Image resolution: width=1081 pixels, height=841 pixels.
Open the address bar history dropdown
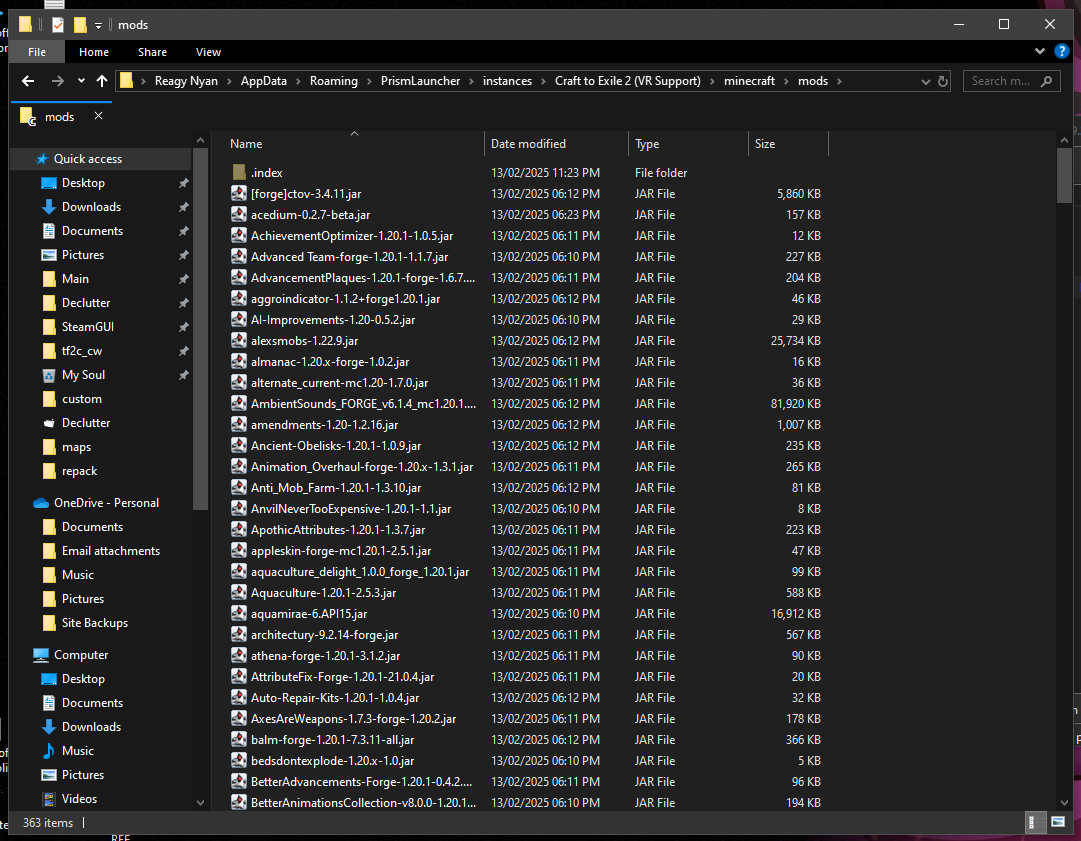(x=926, y=81)
